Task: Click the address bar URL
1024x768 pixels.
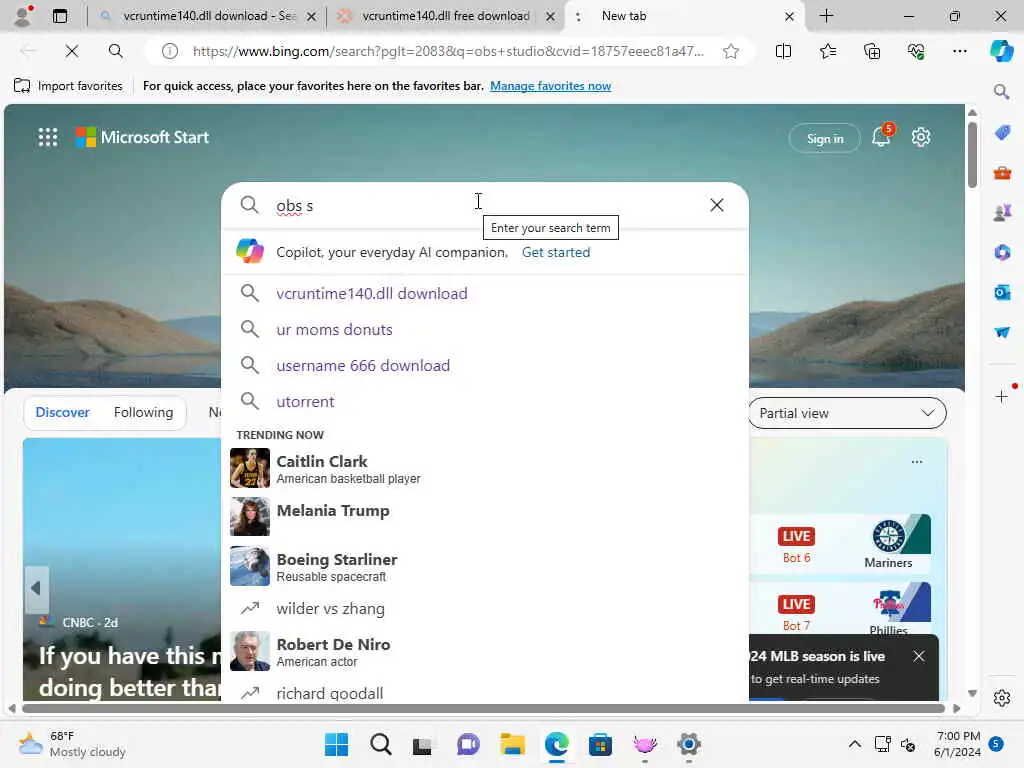Action: tap(448, 51)
